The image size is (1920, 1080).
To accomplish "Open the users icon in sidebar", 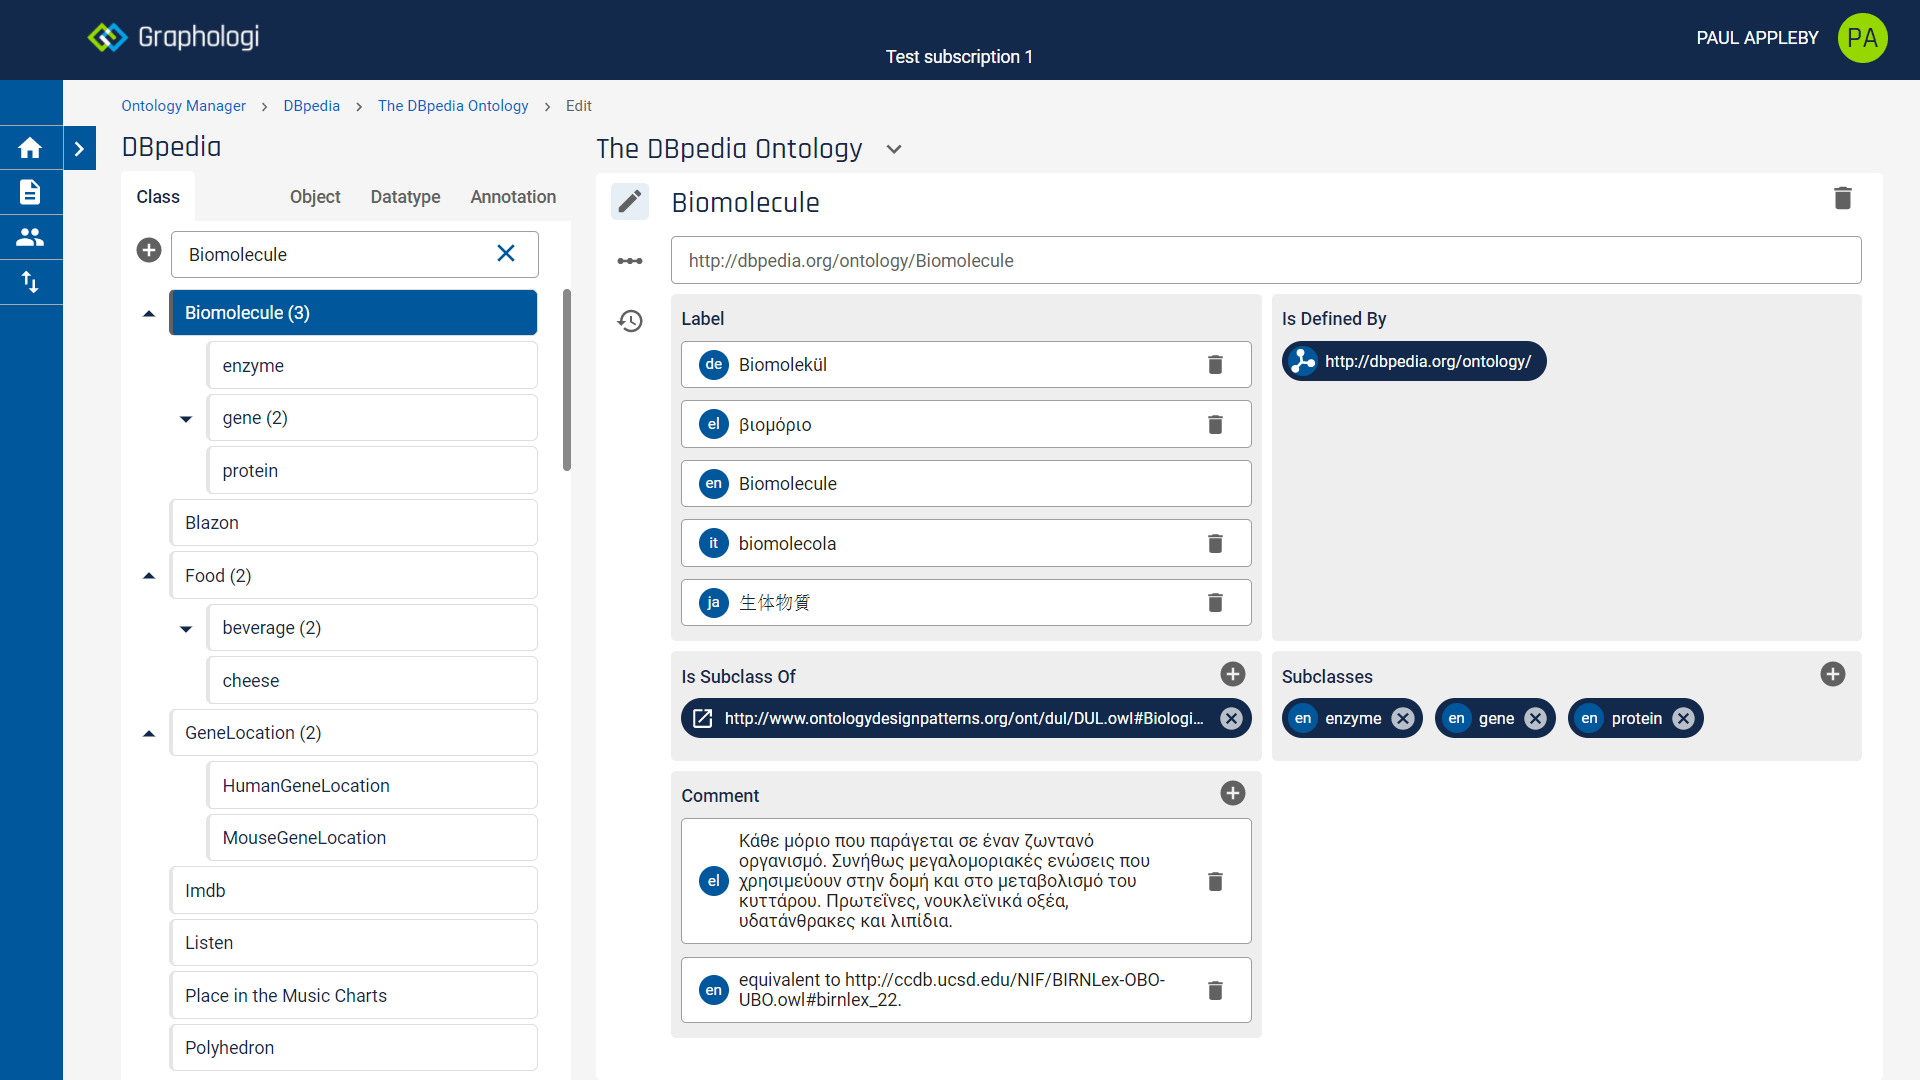I will (x=30, y=237).
